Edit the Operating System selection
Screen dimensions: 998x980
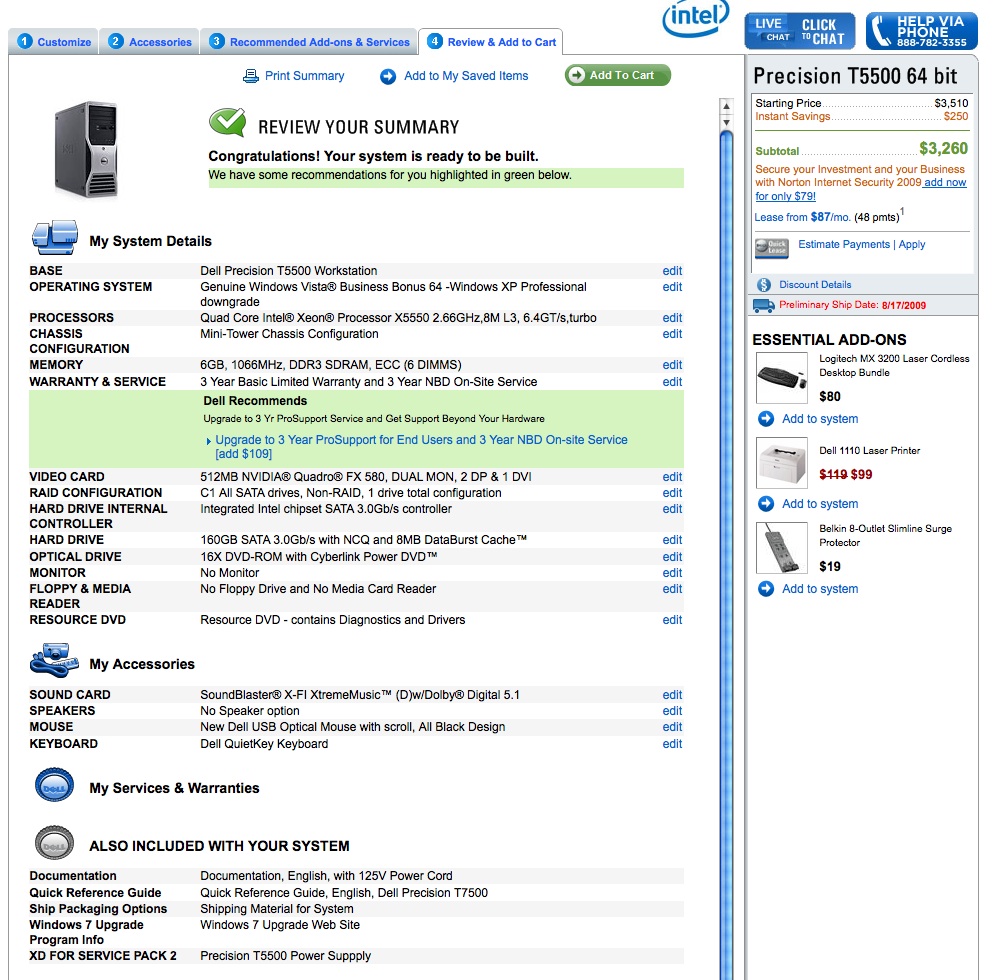pos(672,287)
